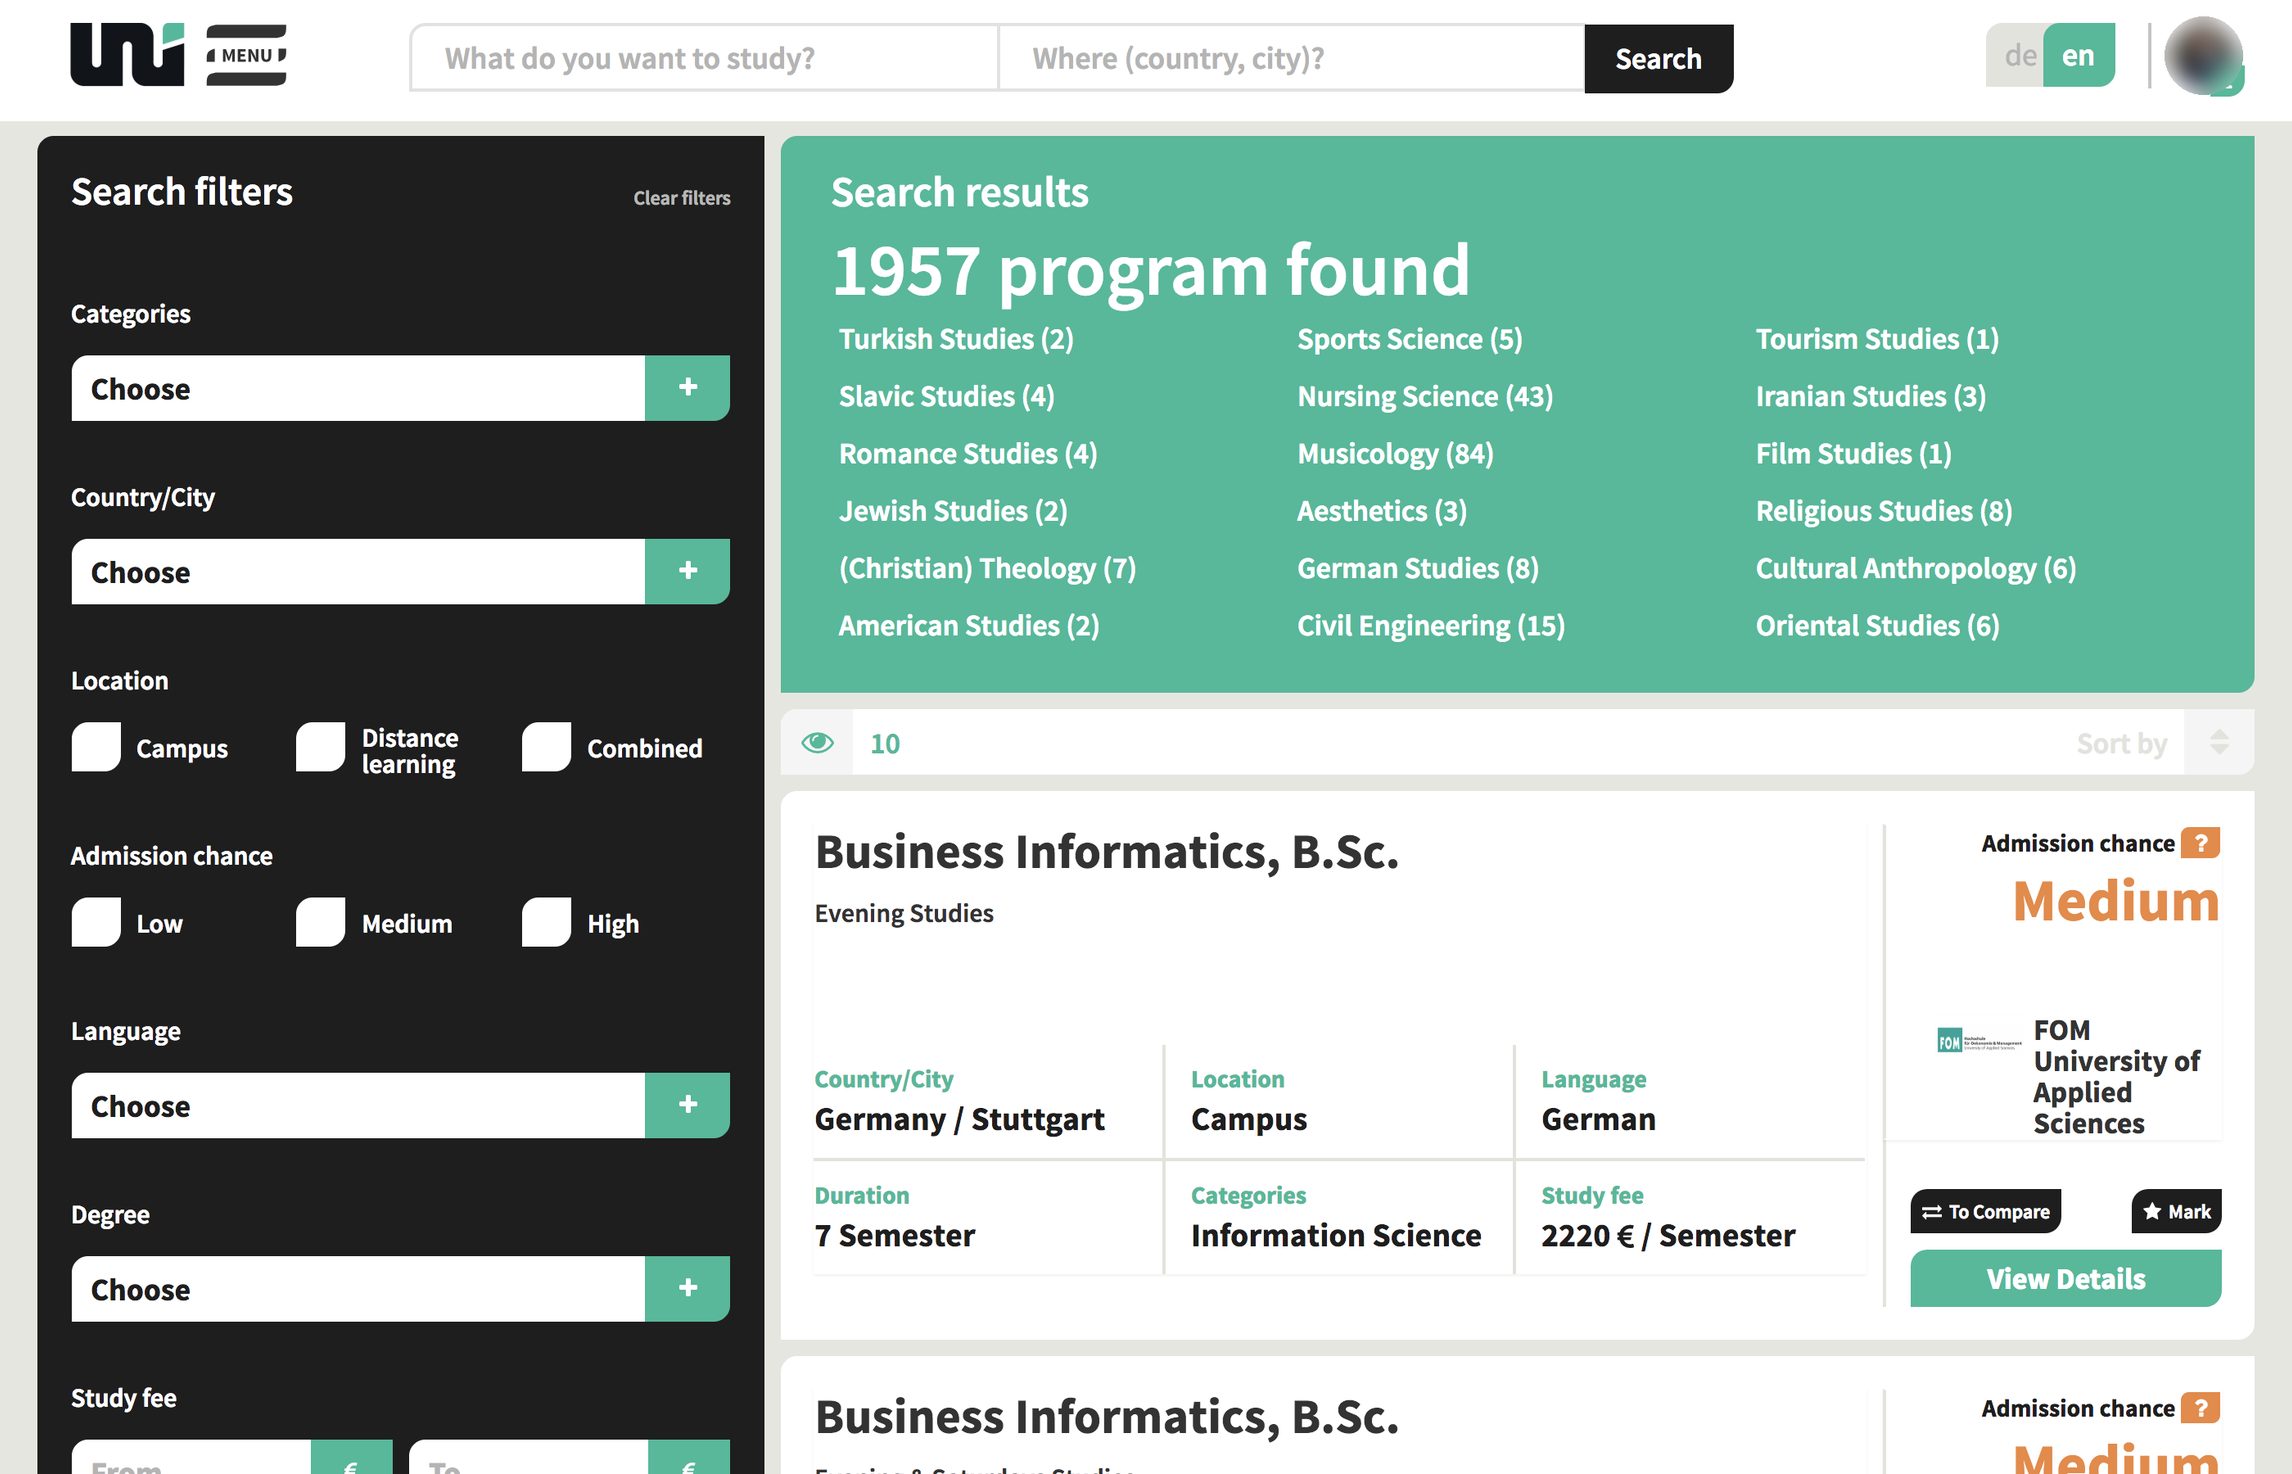This screenshot has height=1474, width=2292.
Task: Click the Mark star button
Action: point(2176,1211)
